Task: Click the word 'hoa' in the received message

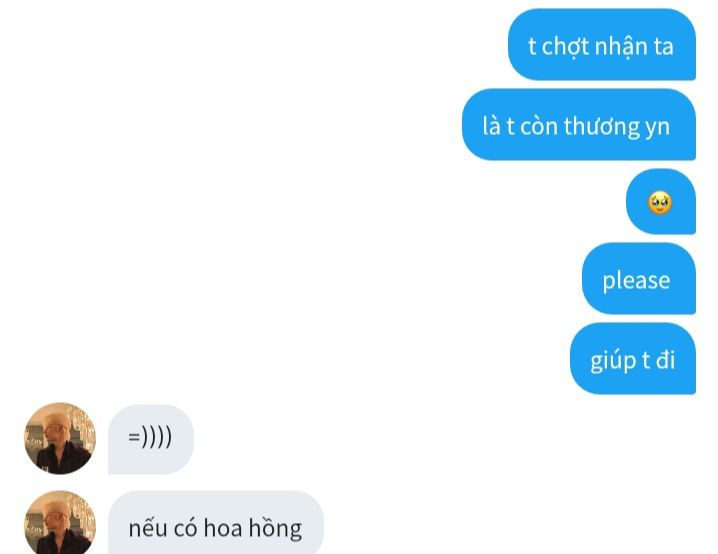Action: click(223, 528)
